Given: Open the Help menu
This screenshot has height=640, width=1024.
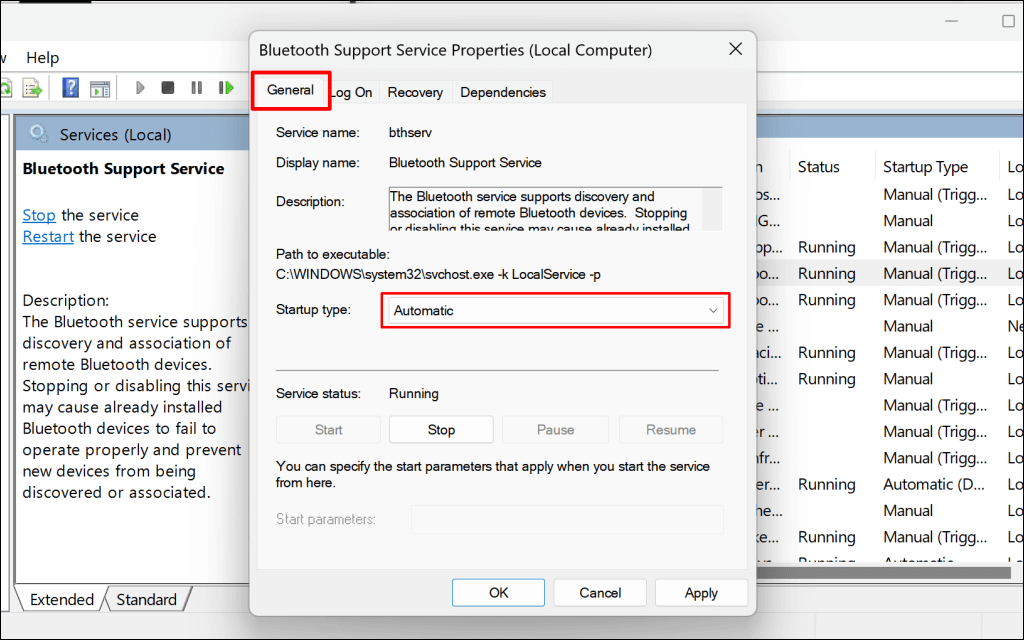Looking at the screenshot, I should coord(43,58).
